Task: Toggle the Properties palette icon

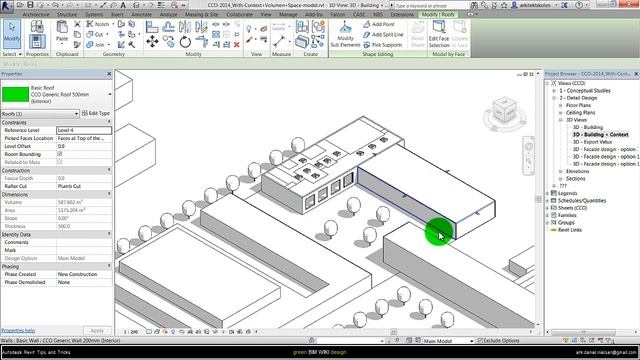Action: 37,42
